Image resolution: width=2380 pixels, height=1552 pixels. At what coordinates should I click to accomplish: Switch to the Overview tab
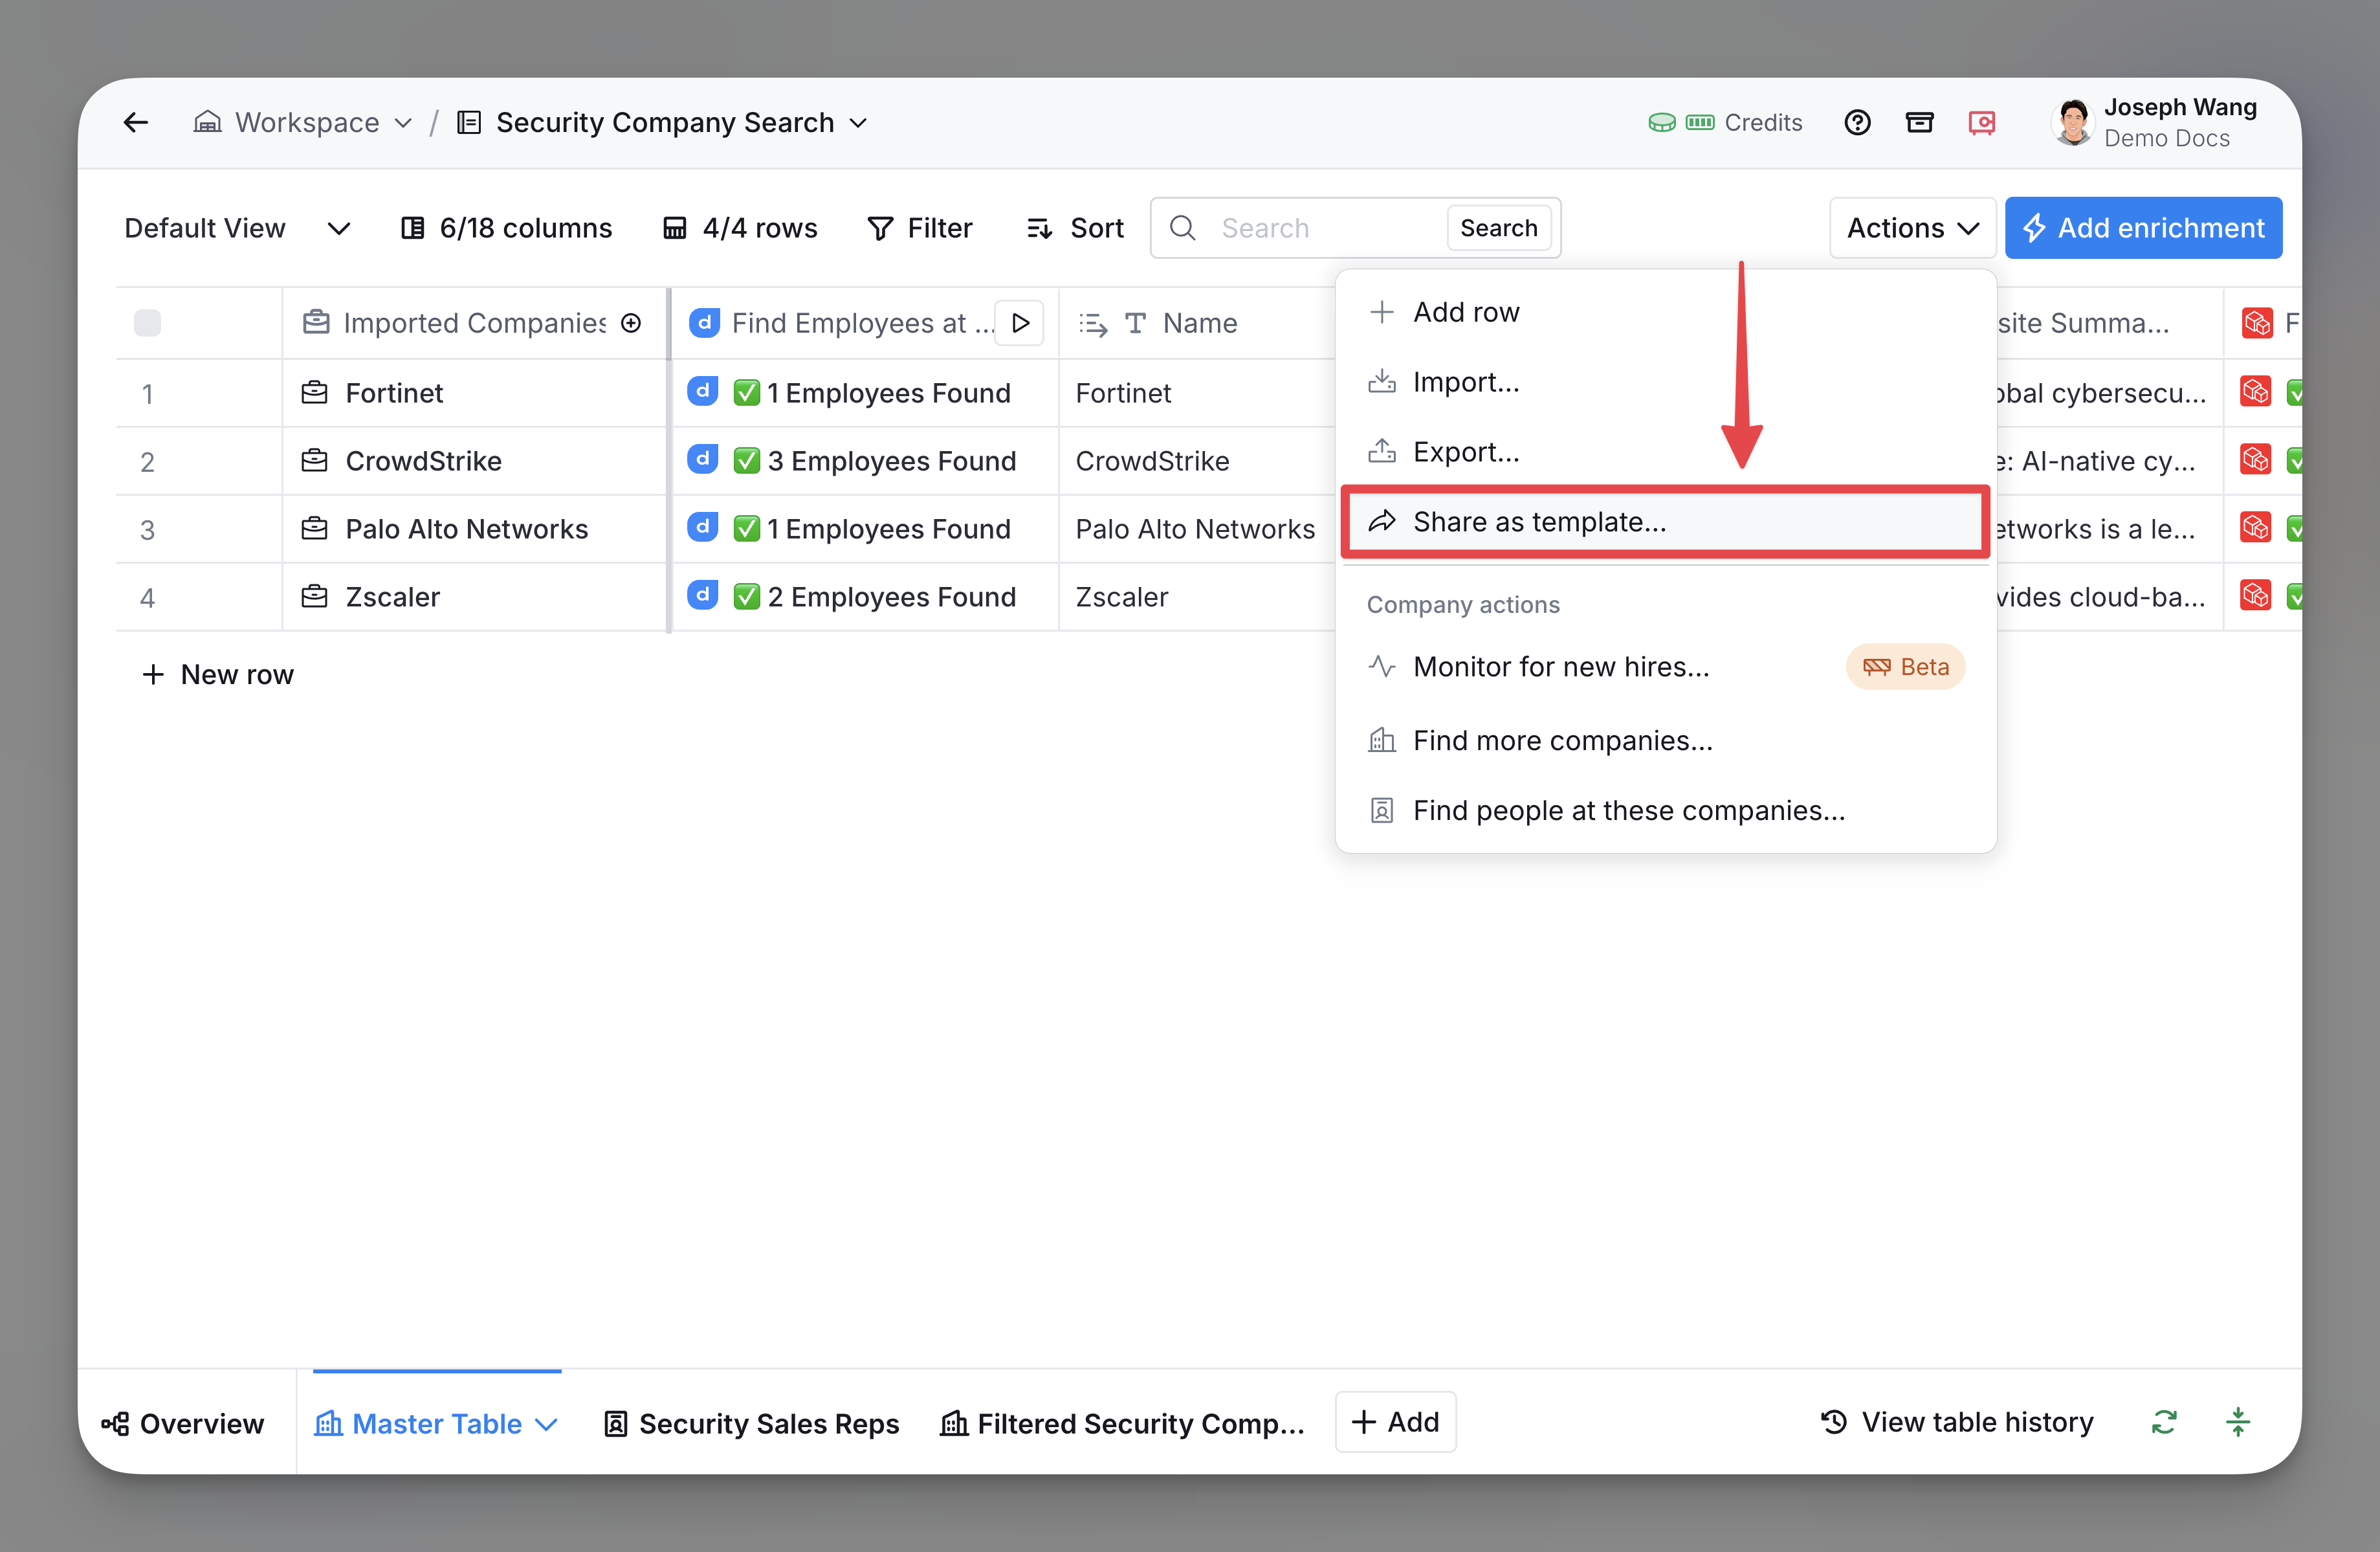click(183, 1423)
